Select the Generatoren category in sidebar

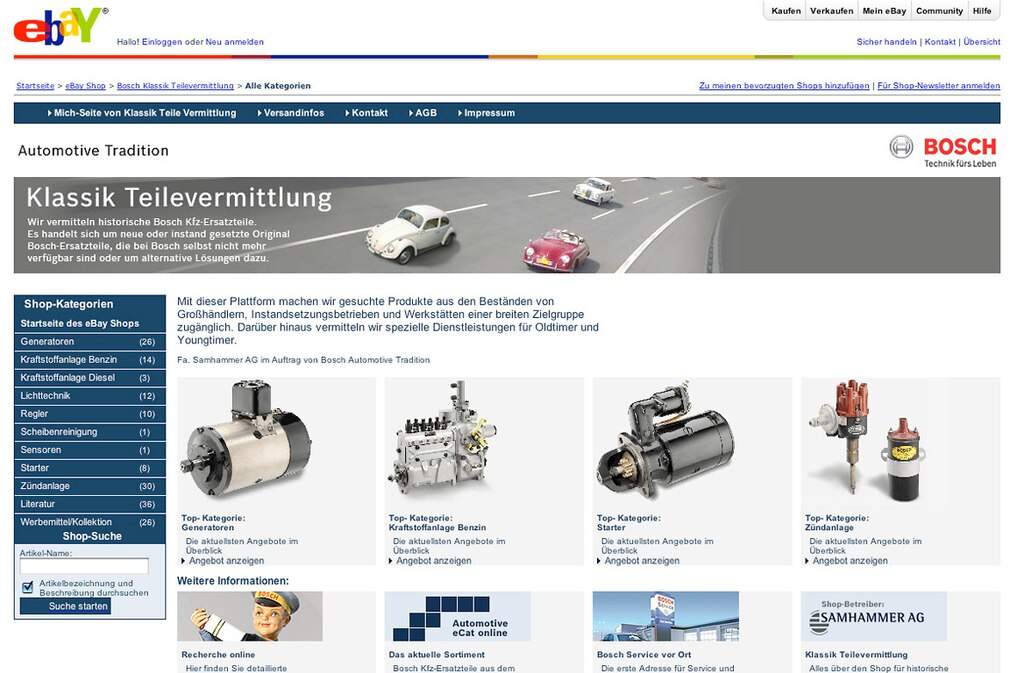(90, 342)
